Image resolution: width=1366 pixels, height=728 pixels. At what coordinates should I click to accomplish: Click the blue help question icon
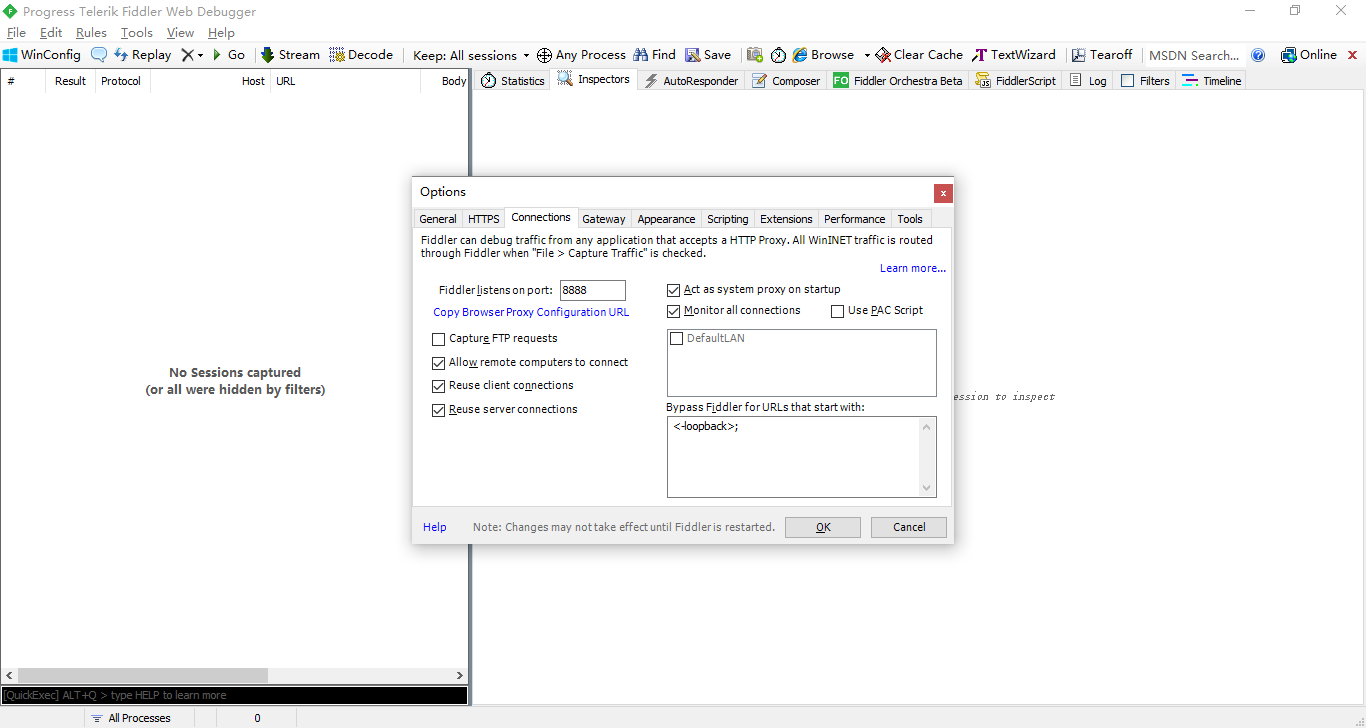[x=1258, y=55]
